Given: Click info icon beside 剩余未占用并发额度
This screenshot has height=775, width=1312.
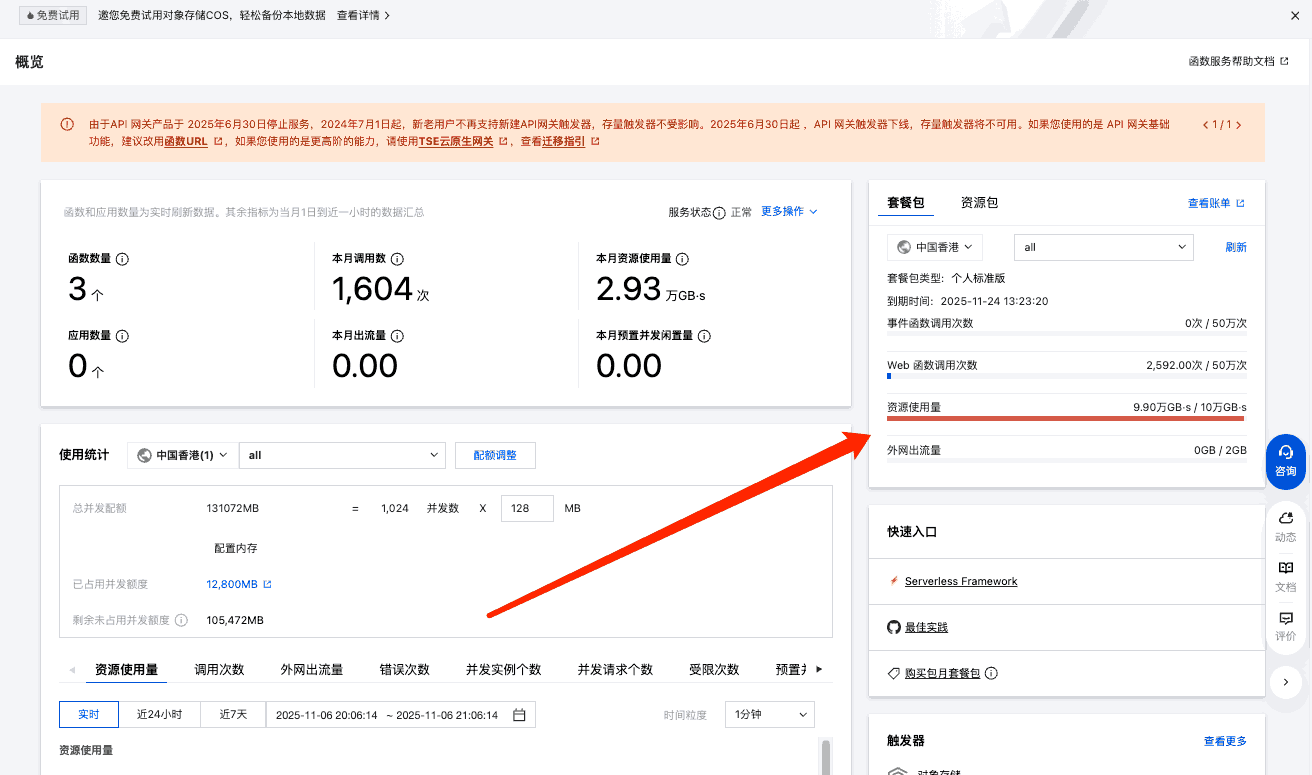Looking at the screenshot, I should [181, 620].
